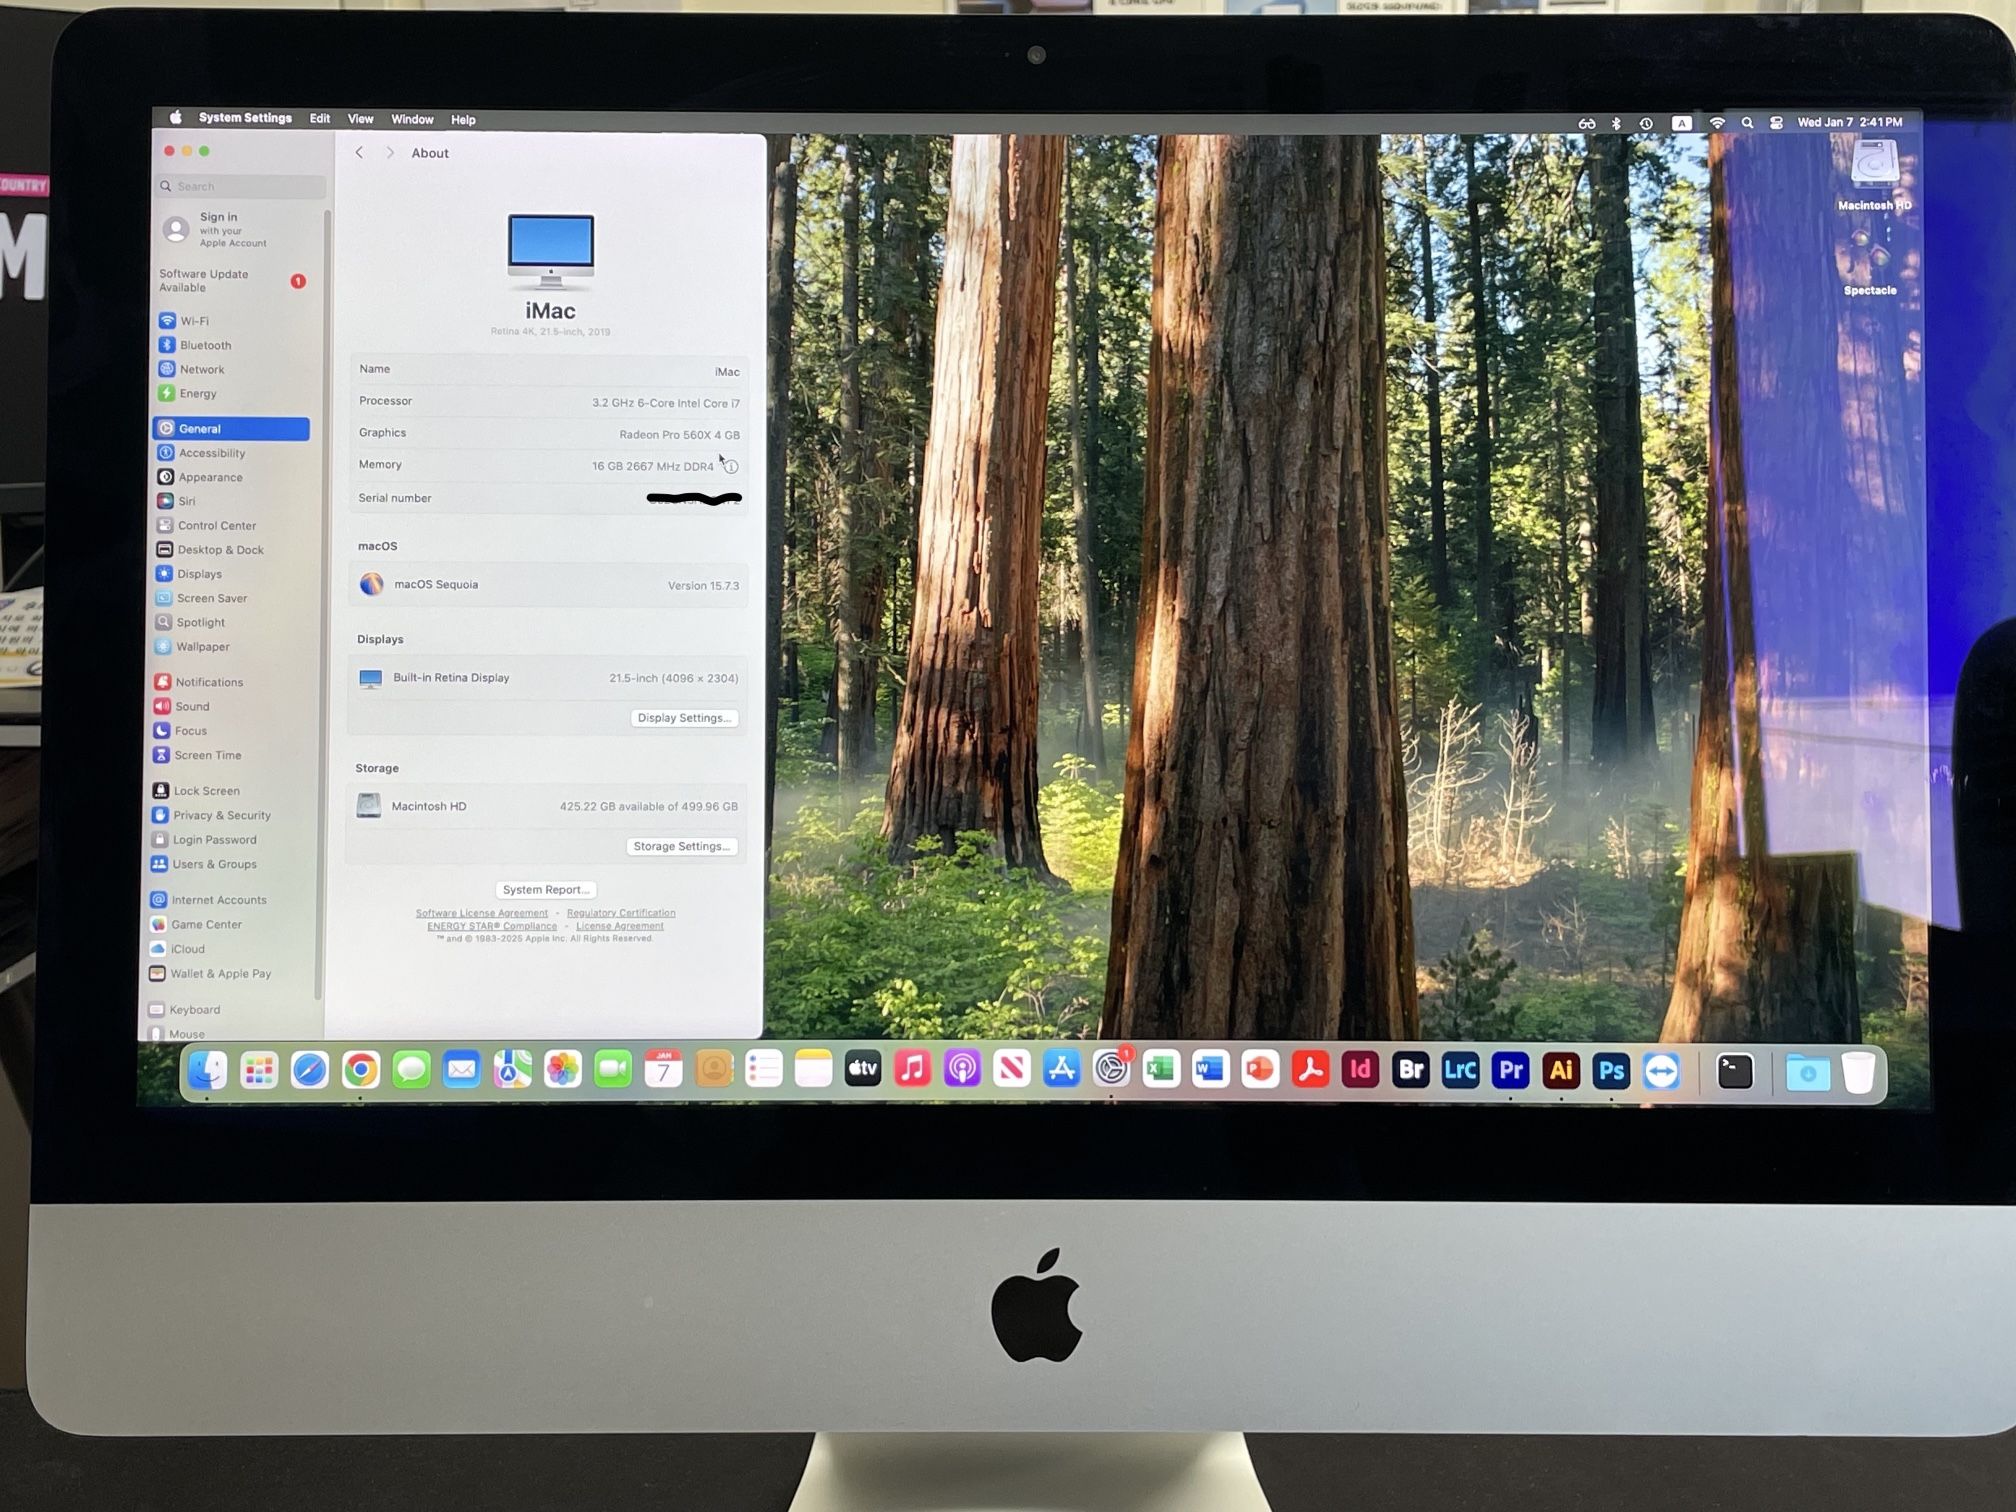Image resolution: width=2016 pixels, height=1512 pixels.
Task: Select Bluetooth in the settings sidebar
Action: click(x=205, y=345)
